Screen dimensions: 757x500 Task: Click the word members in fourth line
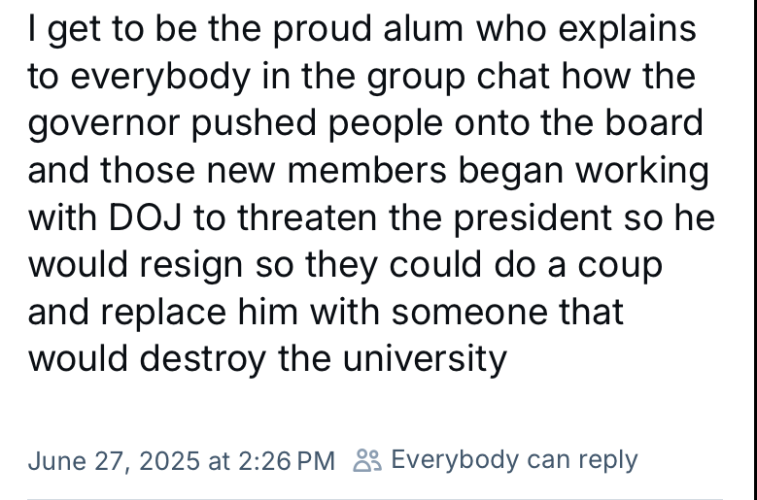point(367,171)
